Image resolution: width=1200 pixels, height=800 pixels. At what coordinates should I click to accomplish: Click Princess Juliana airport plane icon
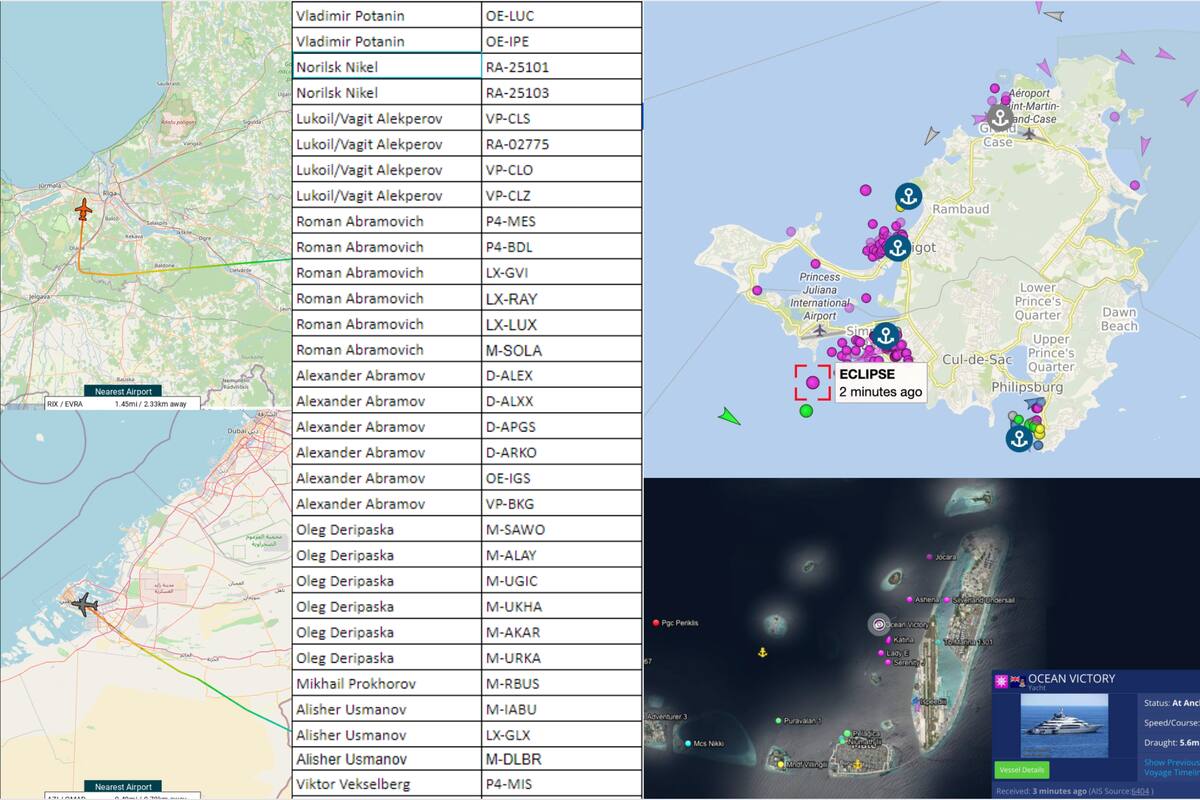tap(820, 330)
